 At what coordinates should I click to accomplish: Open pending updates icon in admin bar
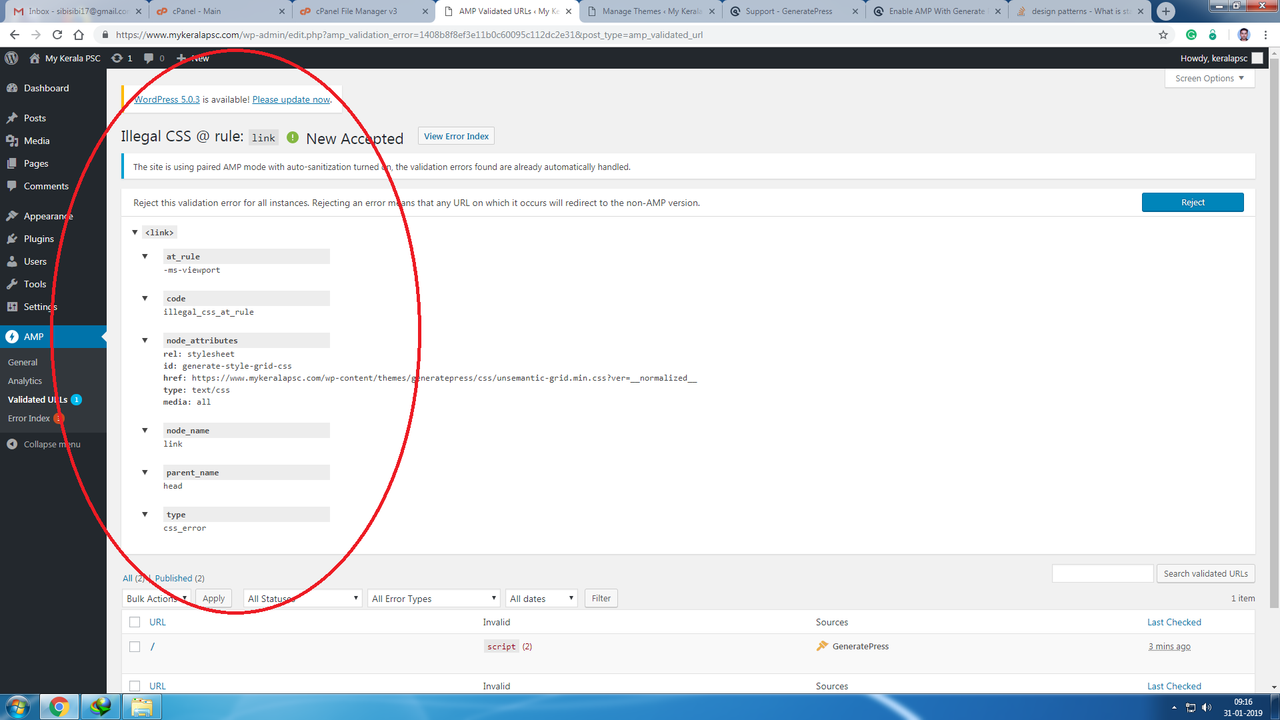(117, 58)
